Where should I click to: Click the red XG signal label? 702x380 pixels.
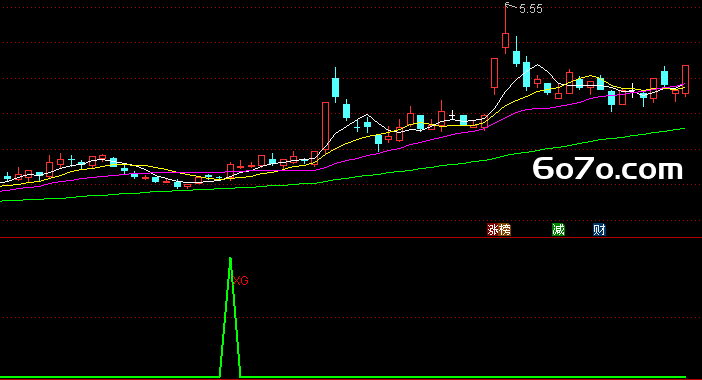coord(240,281)
